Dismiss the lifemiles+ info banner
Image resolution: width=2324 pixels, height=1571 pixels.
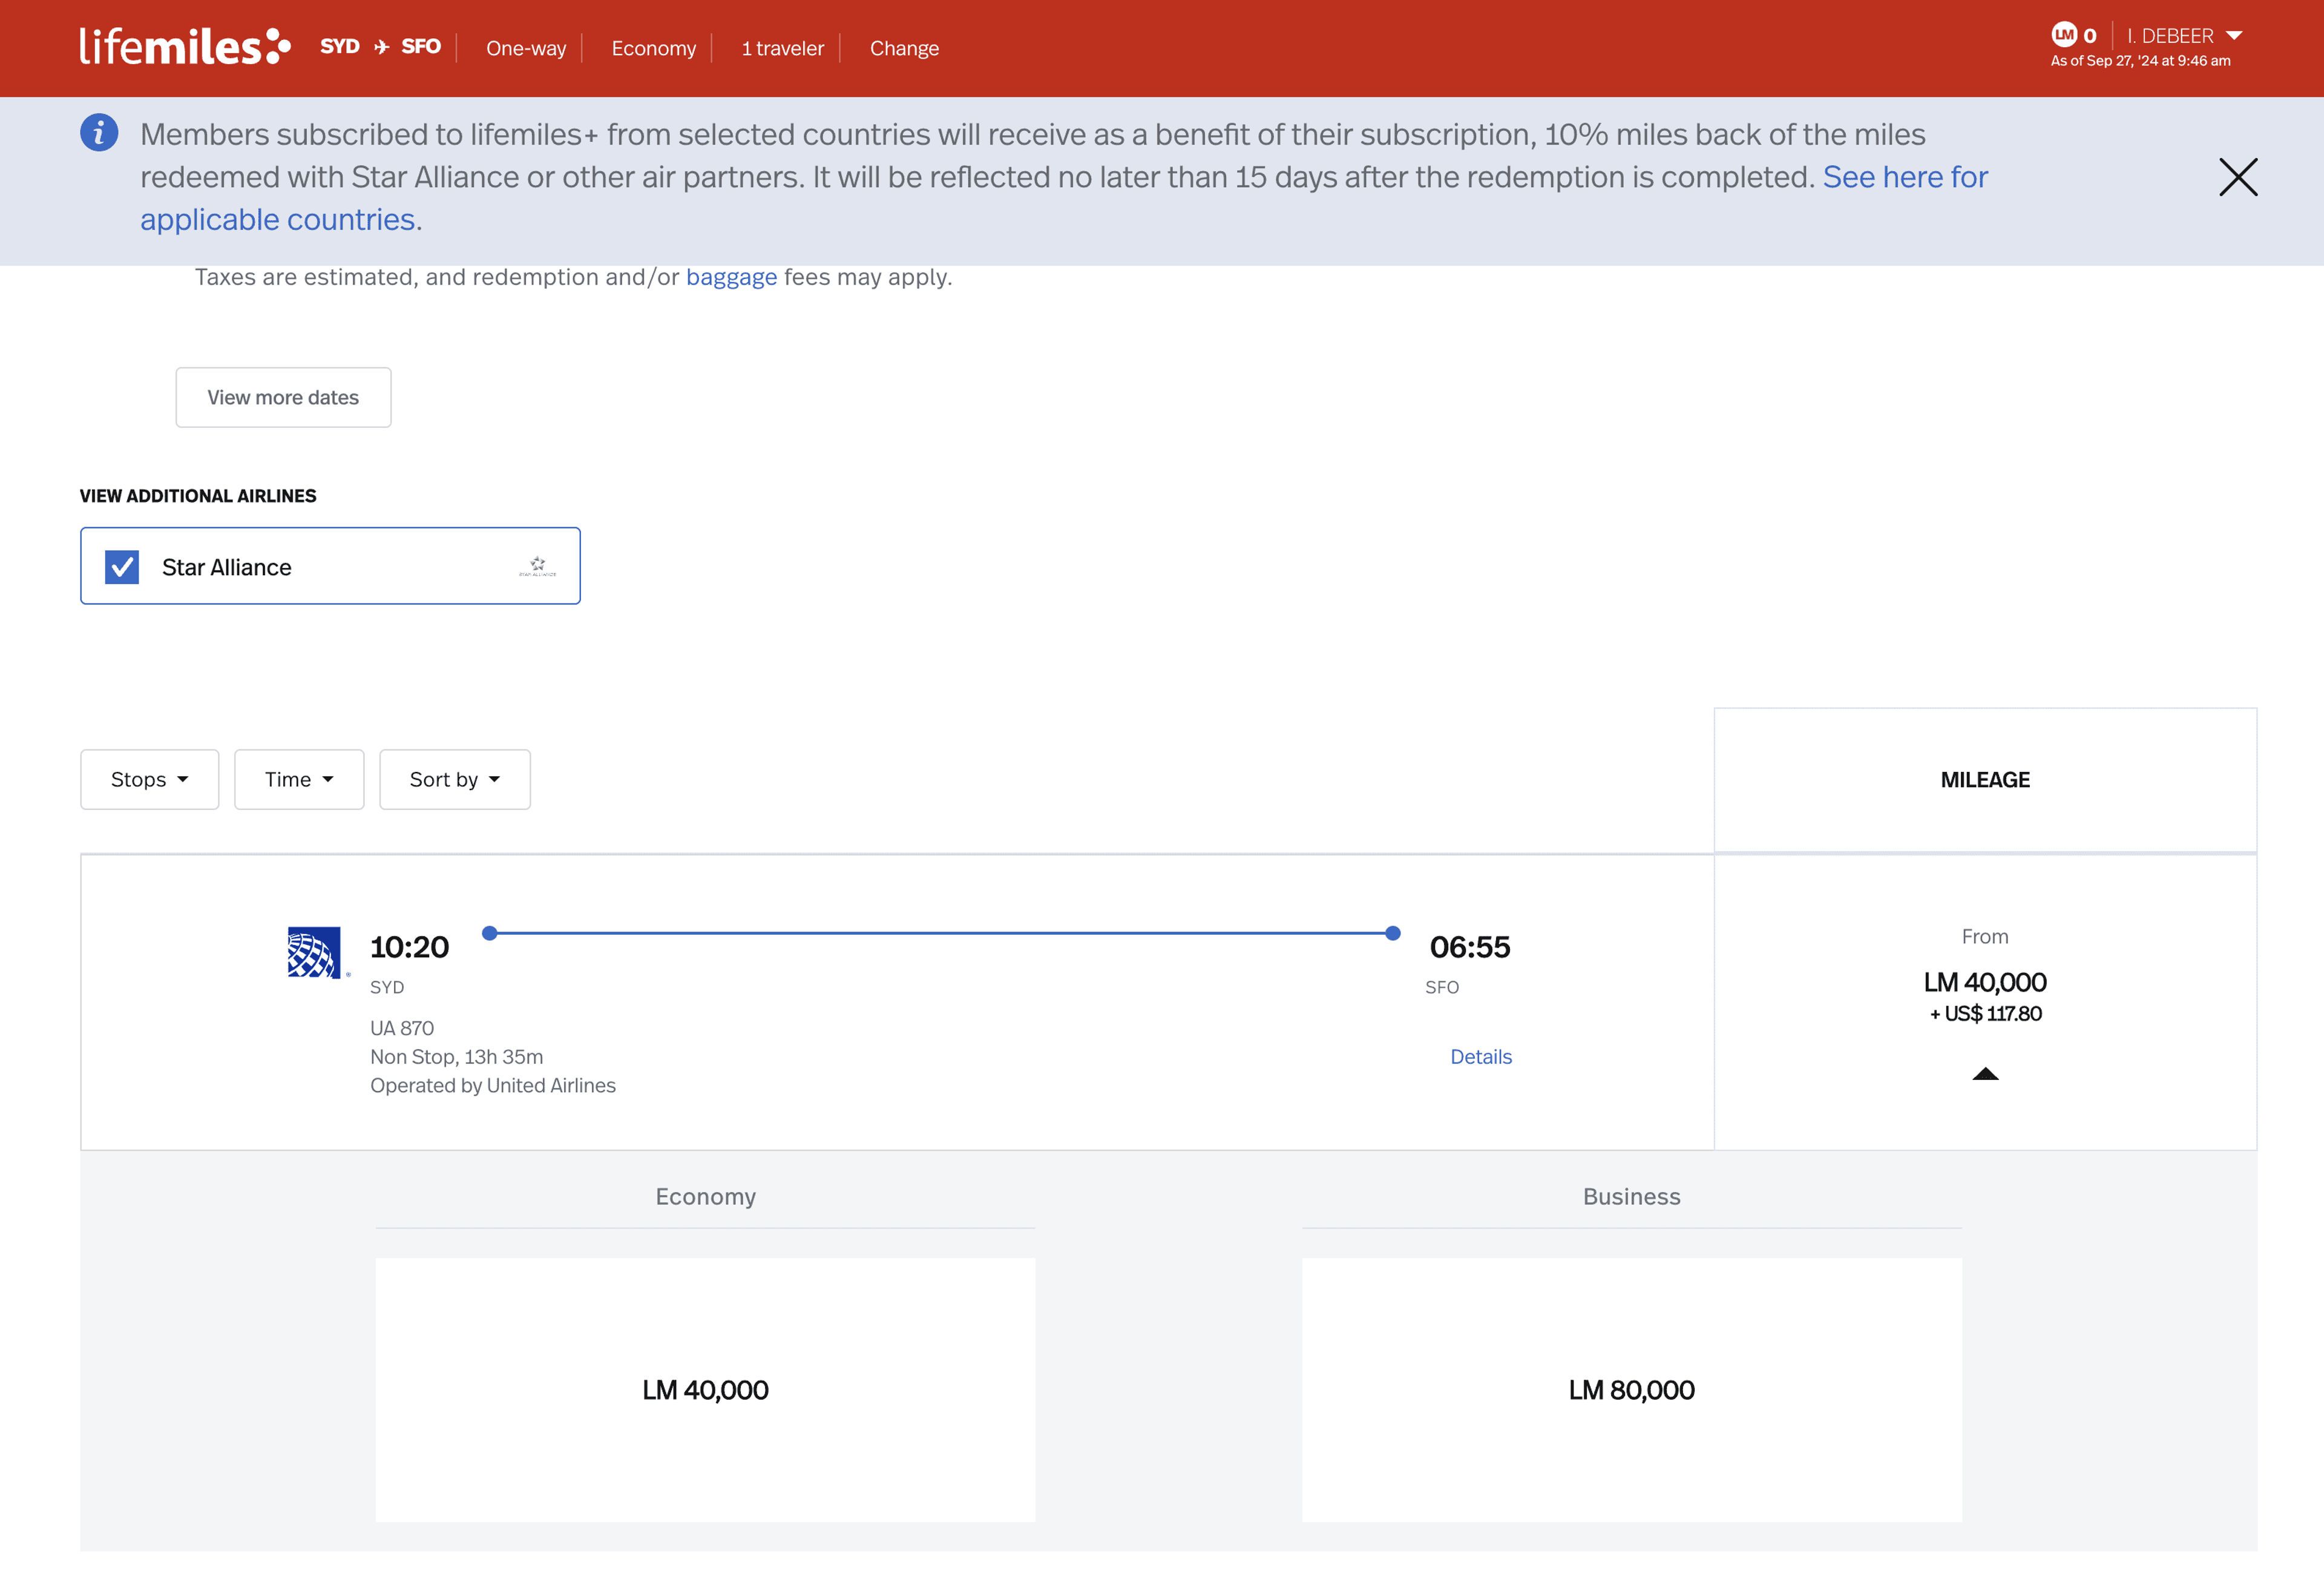click(x=2238, y=177)
